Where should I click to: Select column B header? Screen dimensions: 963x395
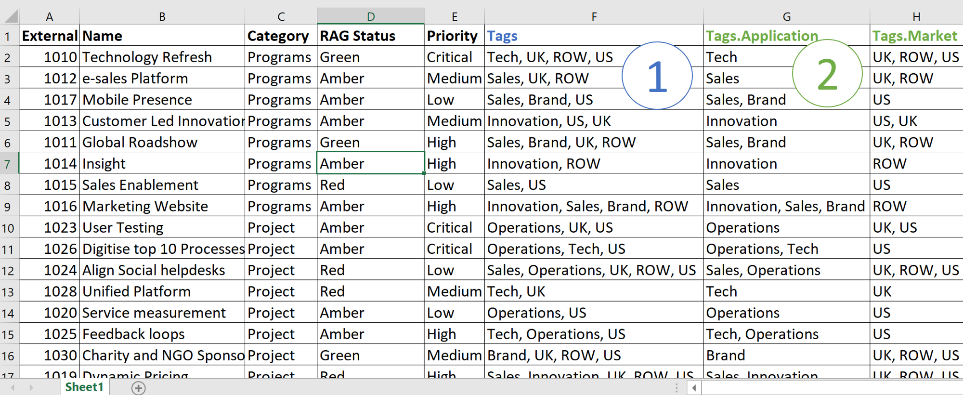(x=162, y=17)
